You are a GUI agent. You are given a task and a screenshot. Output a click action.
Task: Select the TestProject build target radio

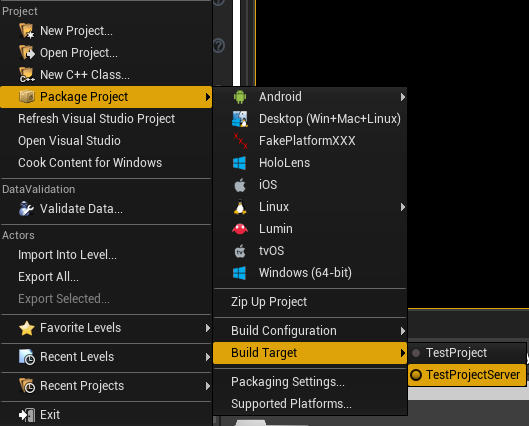[x=416, y=353]
